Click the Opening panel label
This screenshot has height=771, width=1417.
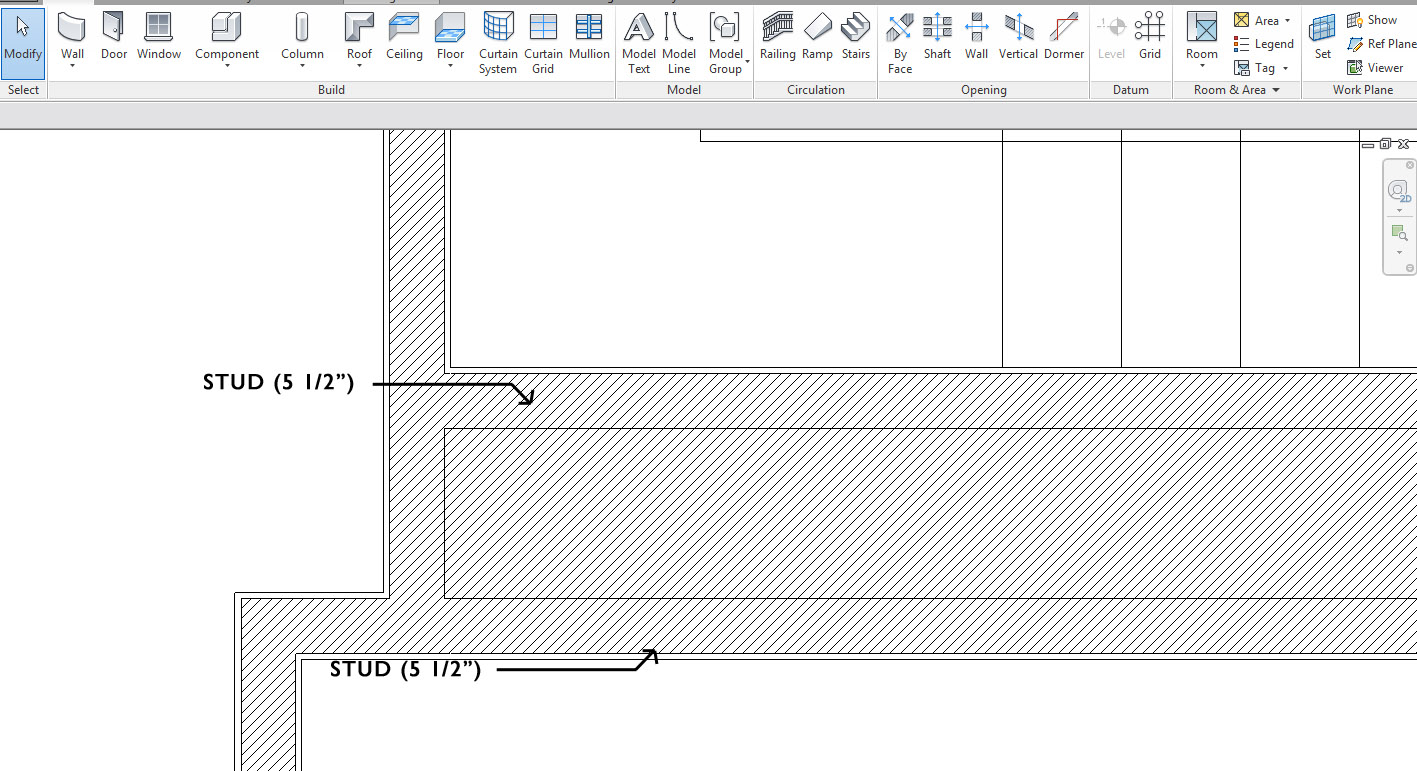984,90
